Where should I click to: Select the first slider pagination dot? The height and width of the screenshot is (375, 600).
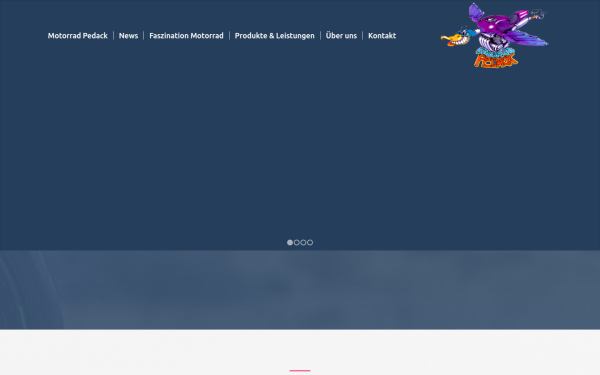[x=290, y=243]
